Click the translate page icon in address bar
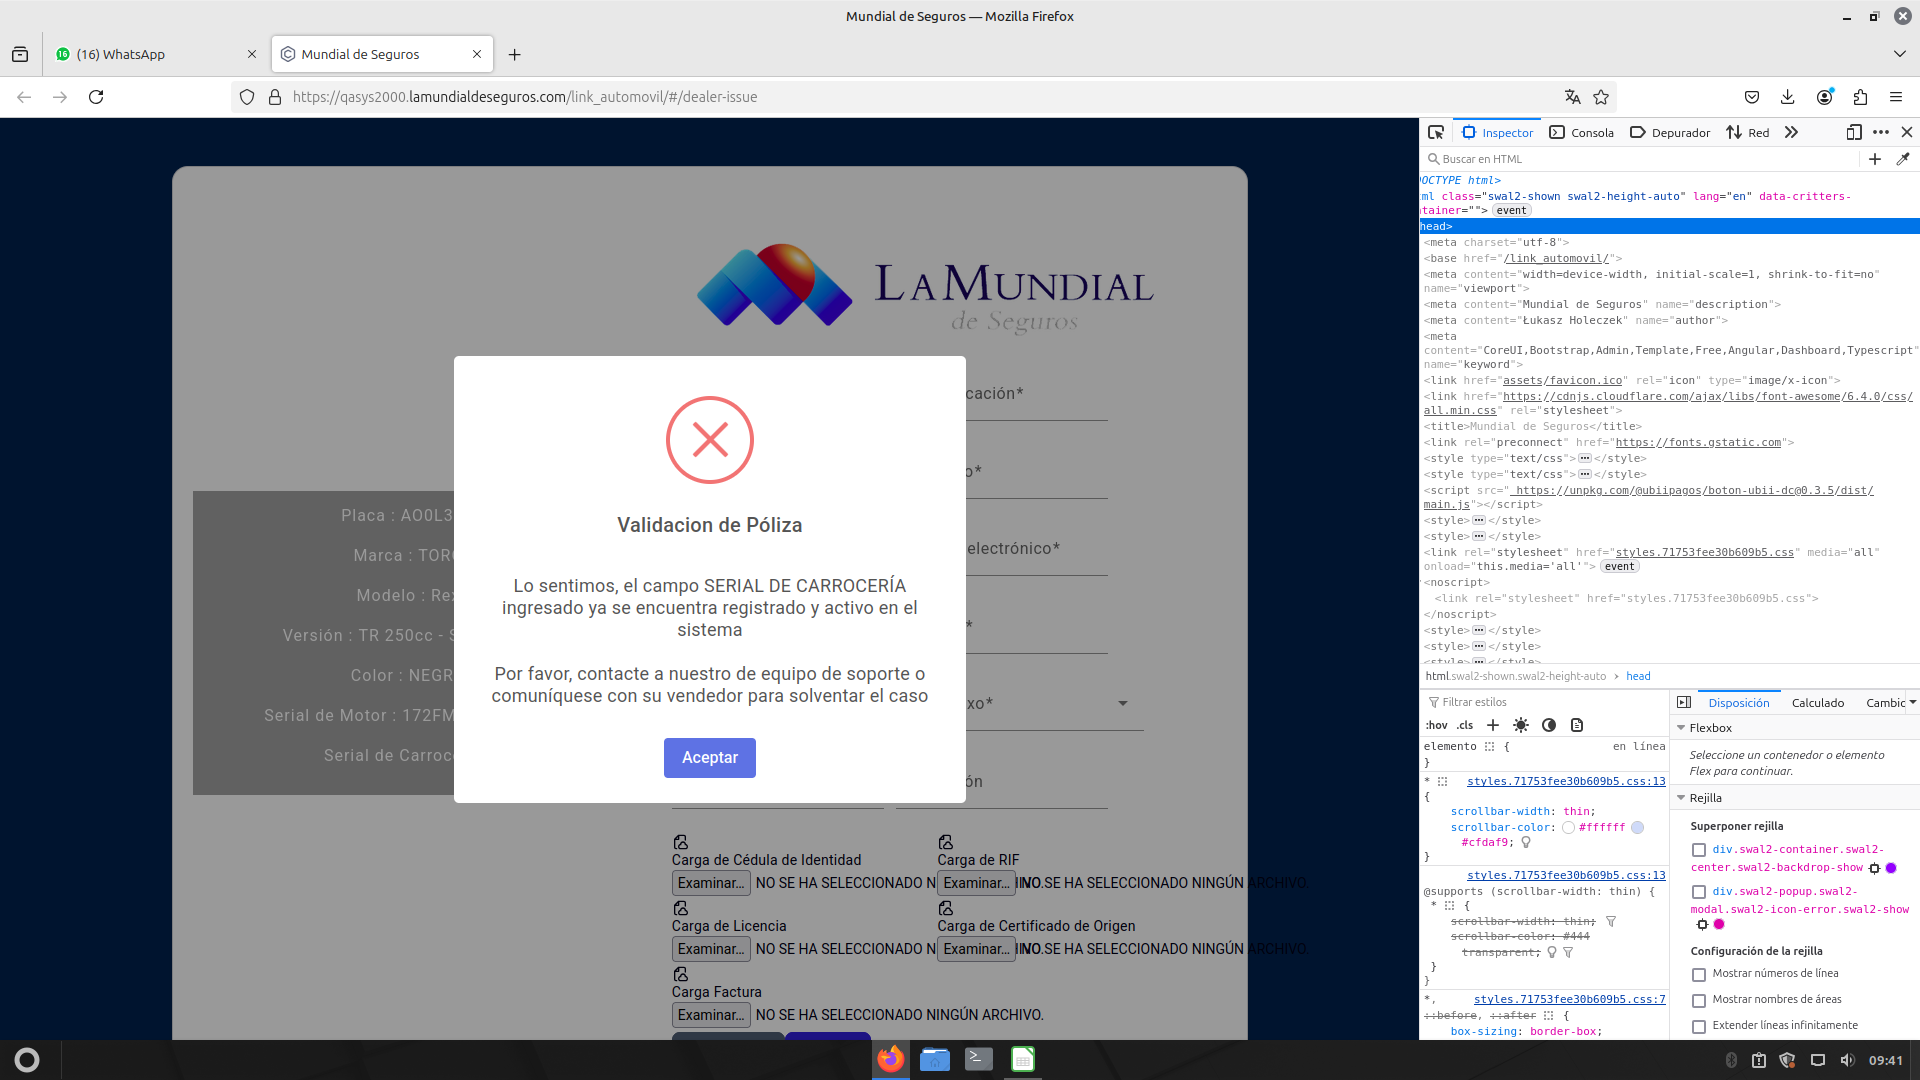 tap(1573, 97)
